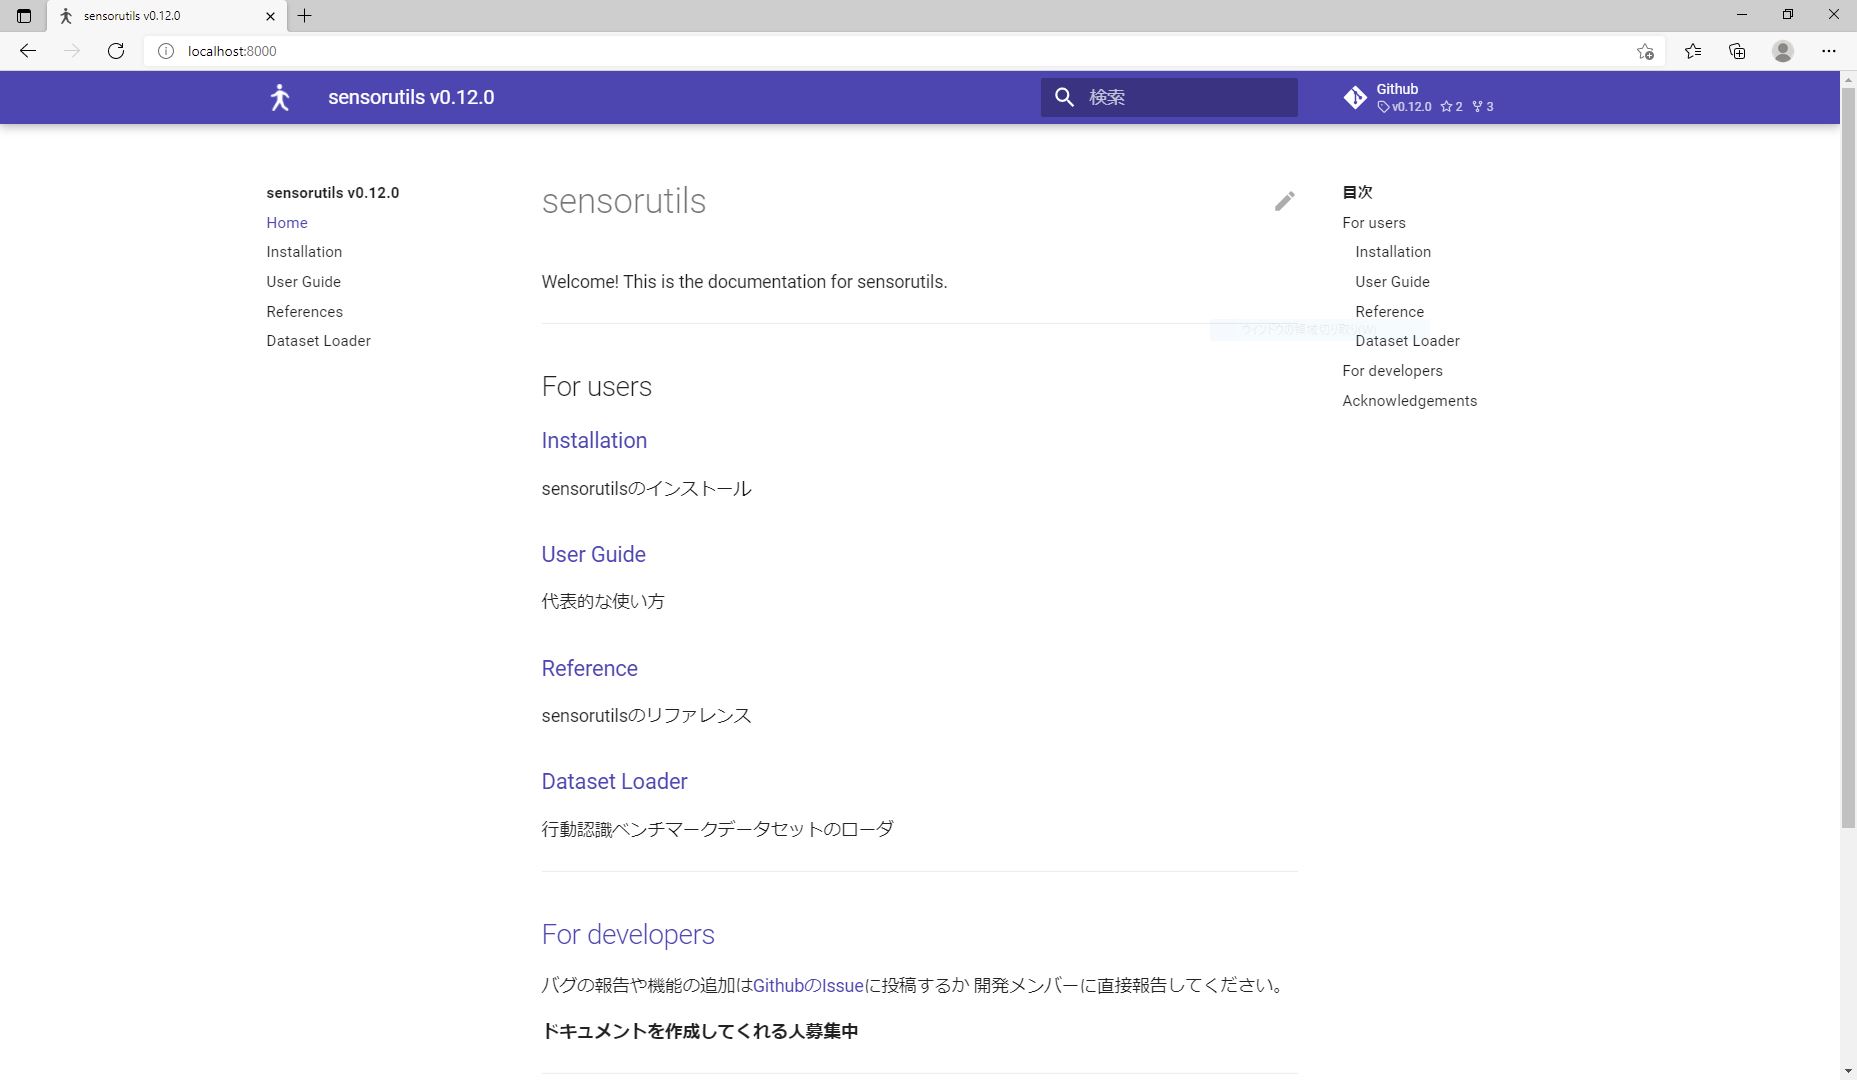Open References in left navigation
This screenshot has height=1080, width=1857.
tap(304, 312)
